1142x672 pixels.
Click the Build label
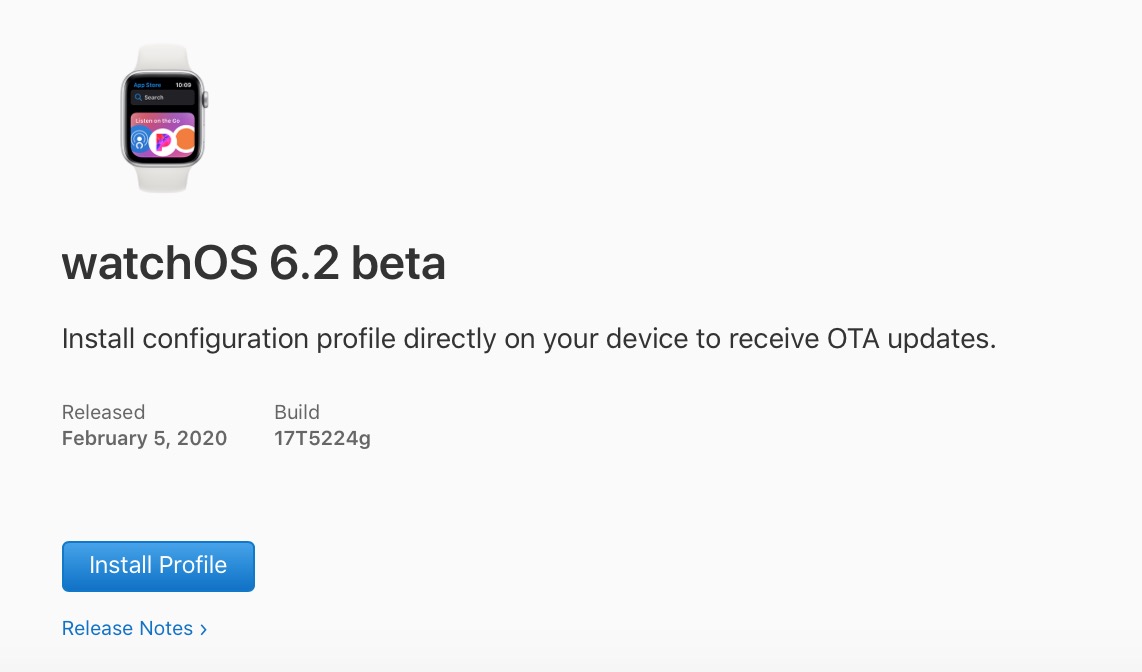297,412
